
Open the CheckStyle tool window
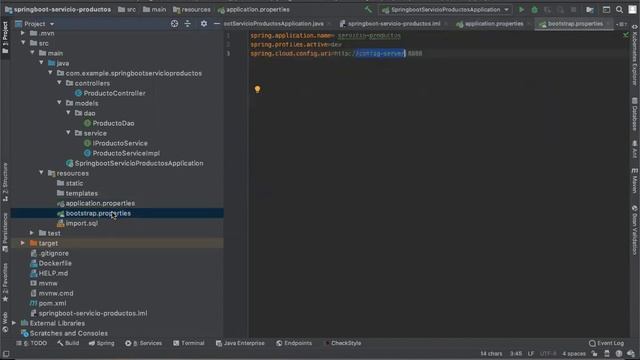click(343, 343)
